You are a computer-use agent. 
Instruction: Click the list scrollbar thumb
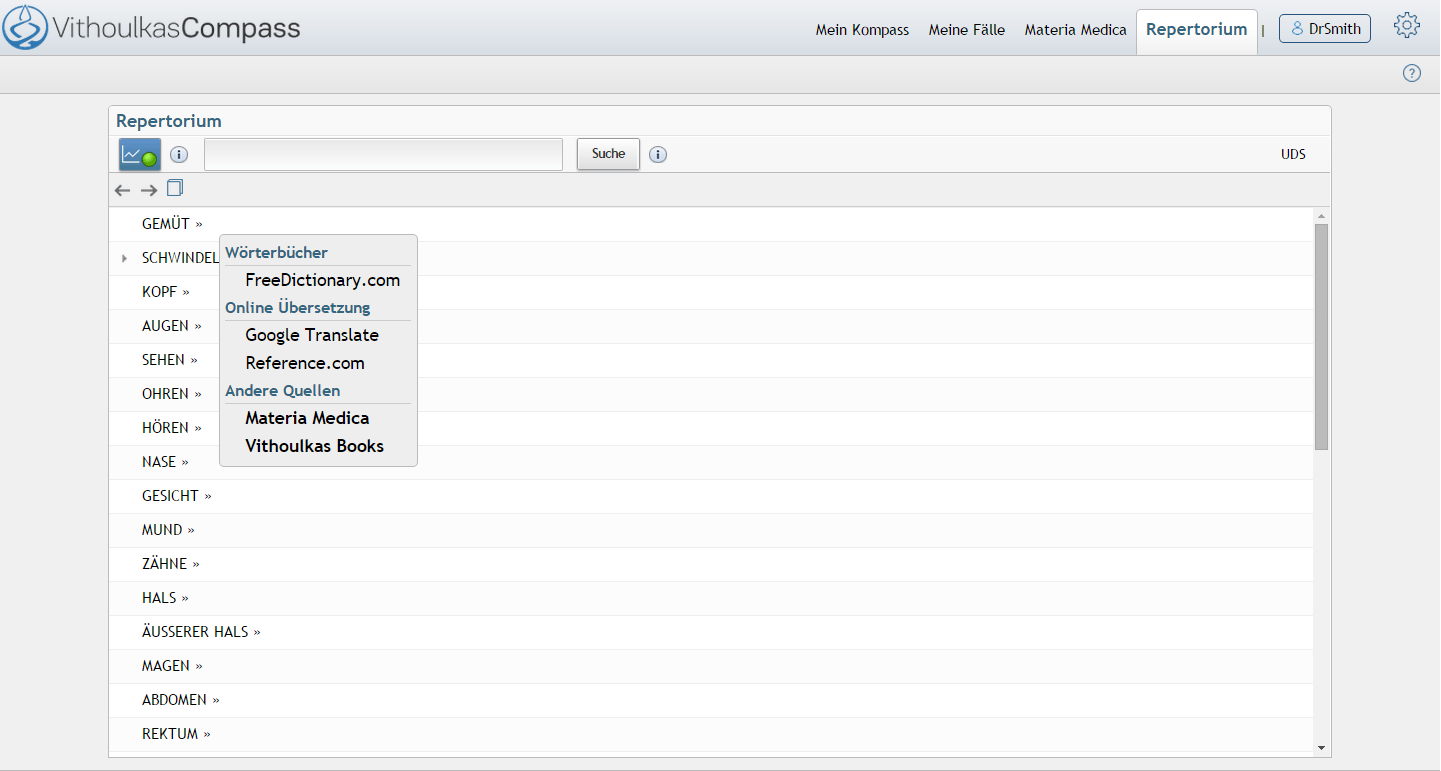click(1321, 337)
